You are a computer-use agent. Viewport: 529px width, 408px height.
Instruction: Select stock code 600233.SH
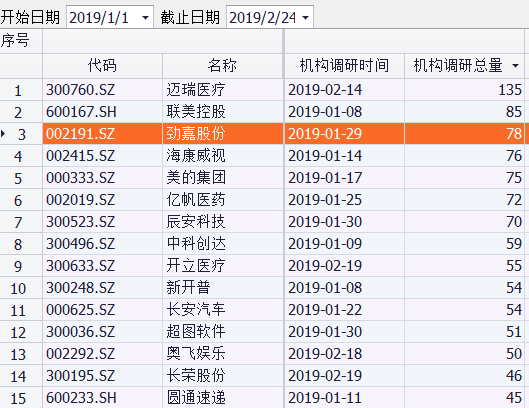pos(81,398)
